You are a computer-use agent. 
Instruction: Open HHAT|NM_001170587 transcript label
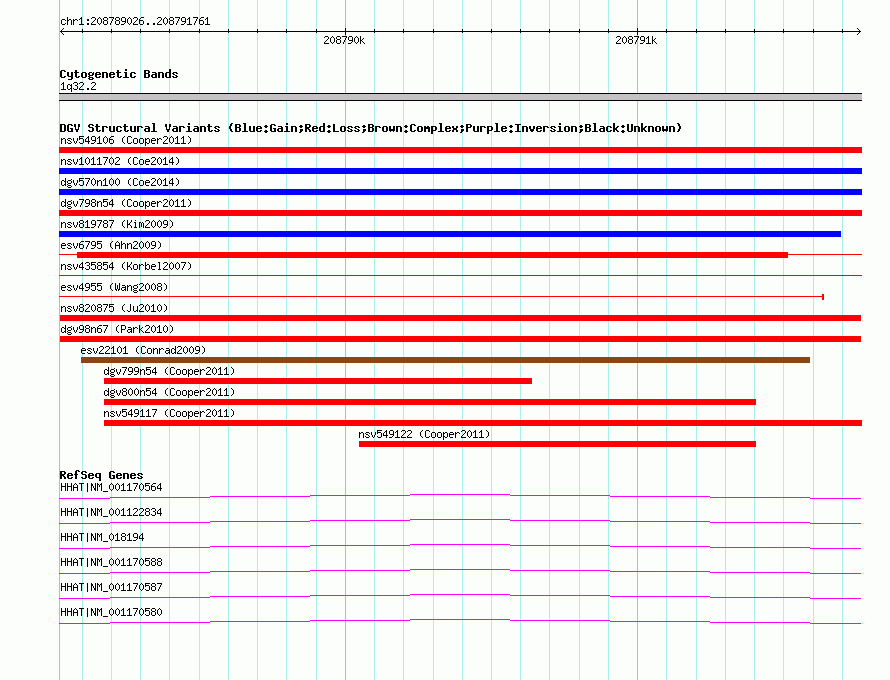111,587
